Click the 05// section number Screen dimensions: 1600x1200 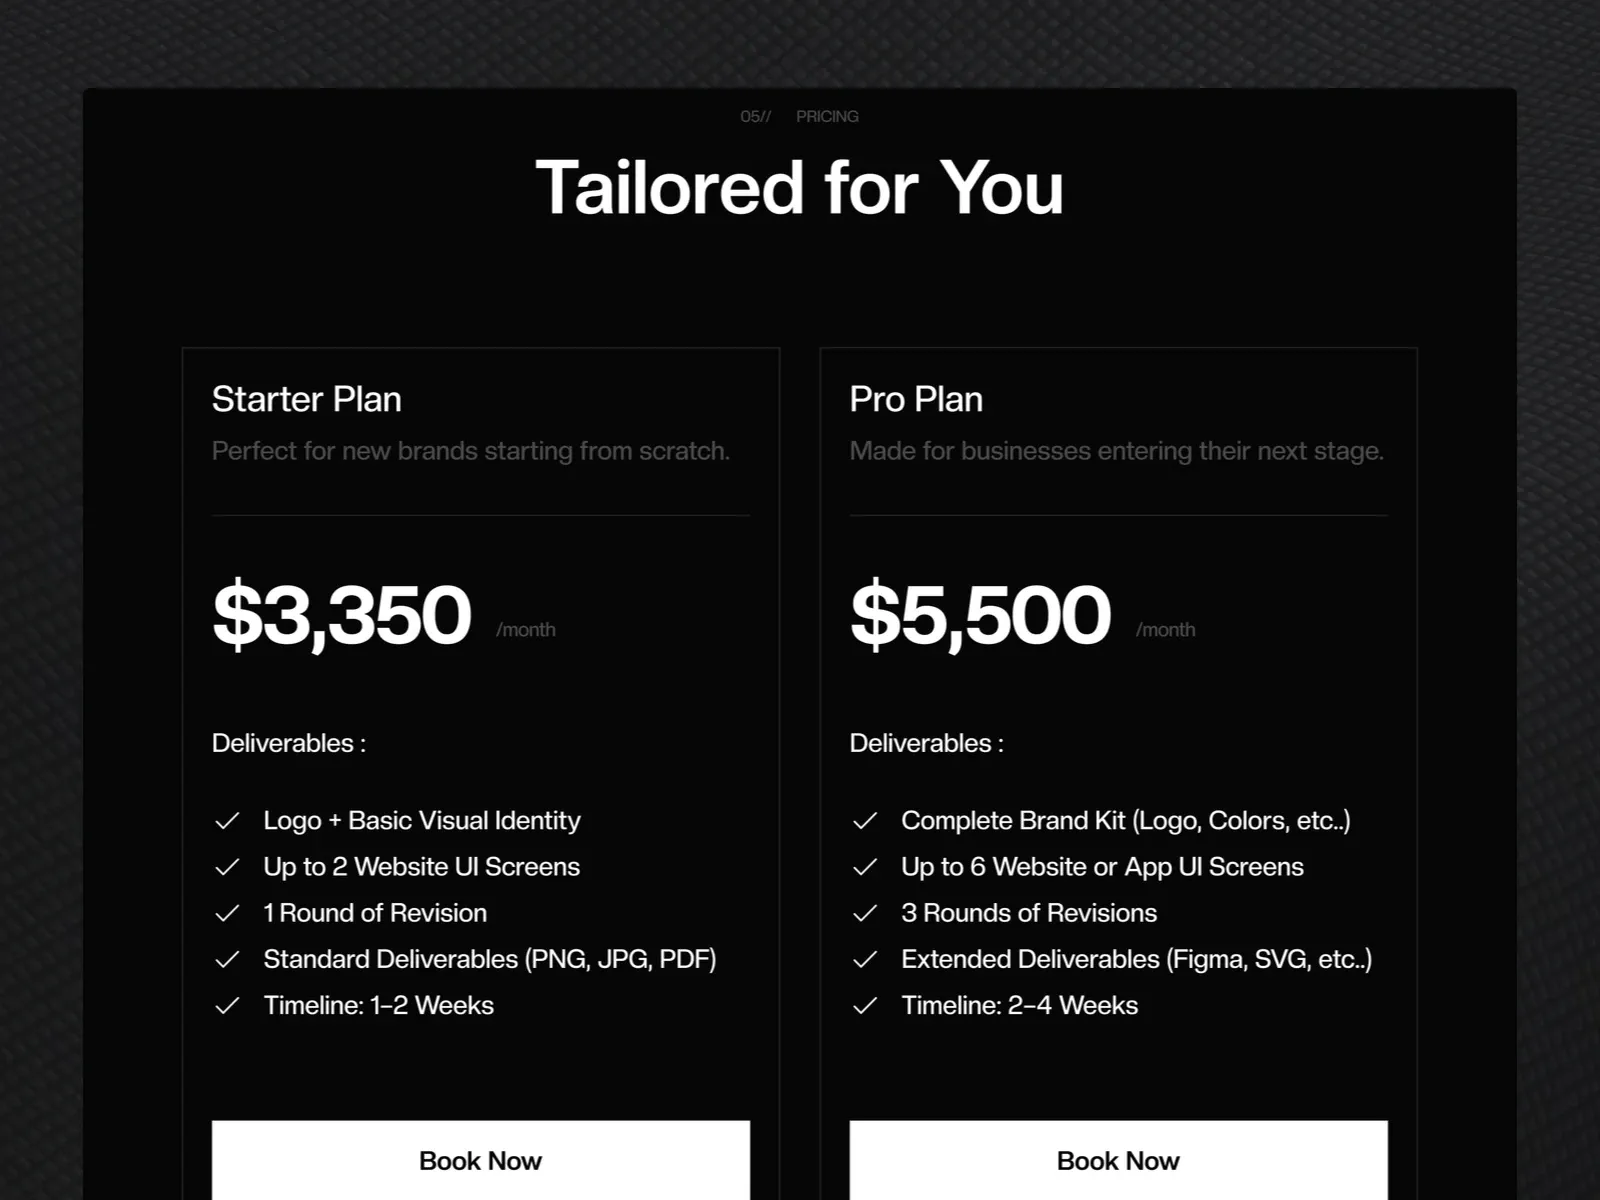pyautogui.click(x=756, y=116)
